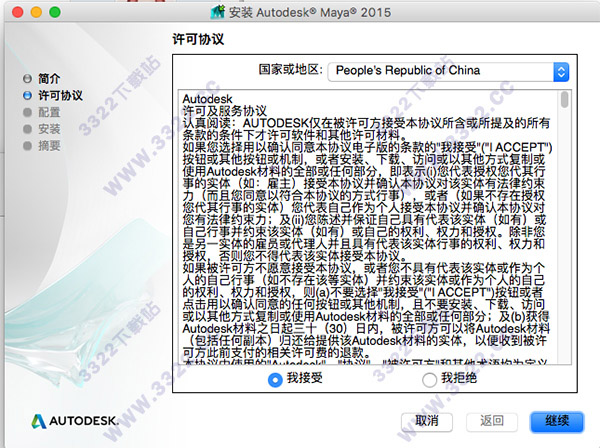Click the Maya installer icon in title bar
Screen dimensions: 600x448
(217, 12)
